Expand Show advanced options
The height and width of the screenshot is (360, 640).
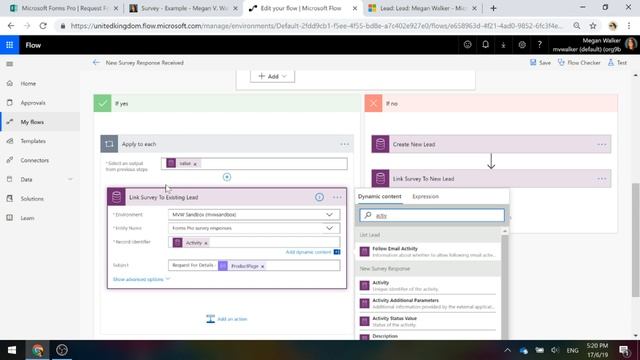(141, 279)
